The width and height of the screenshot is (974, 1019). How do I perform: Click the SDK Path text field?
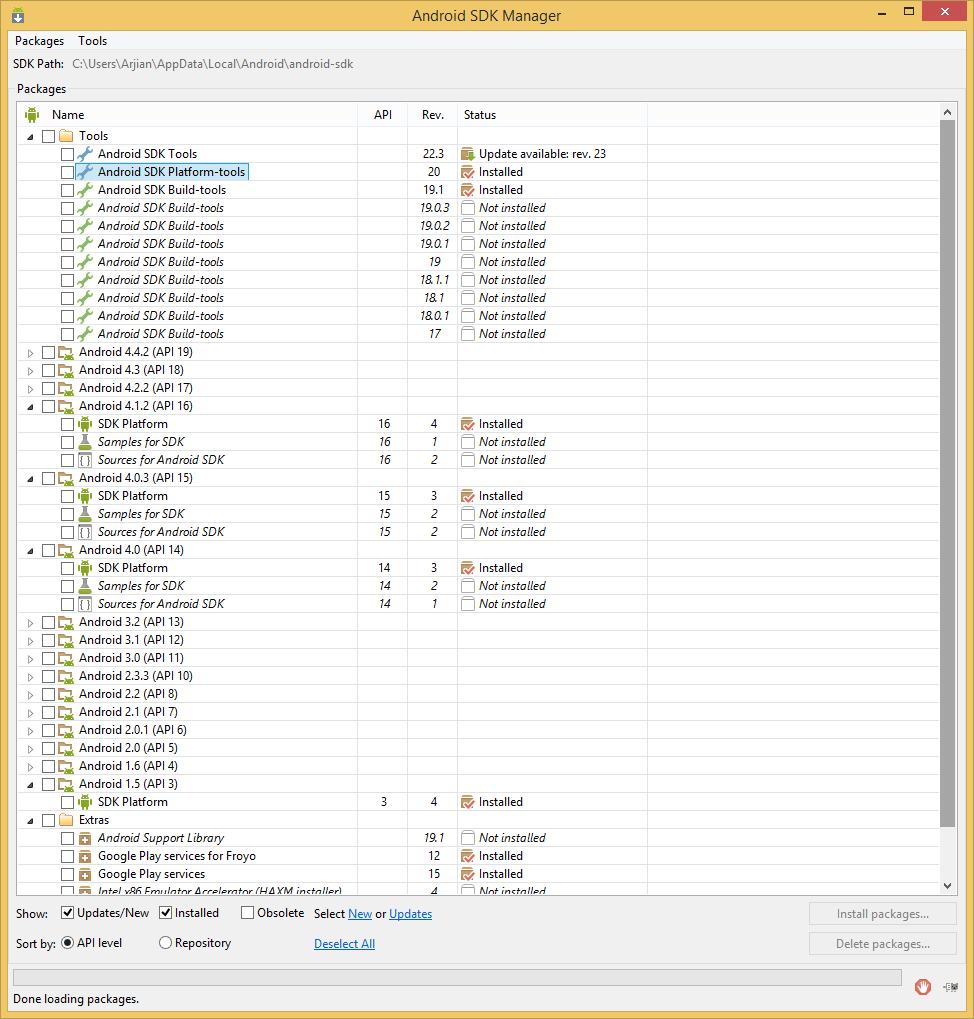(212, 64)
